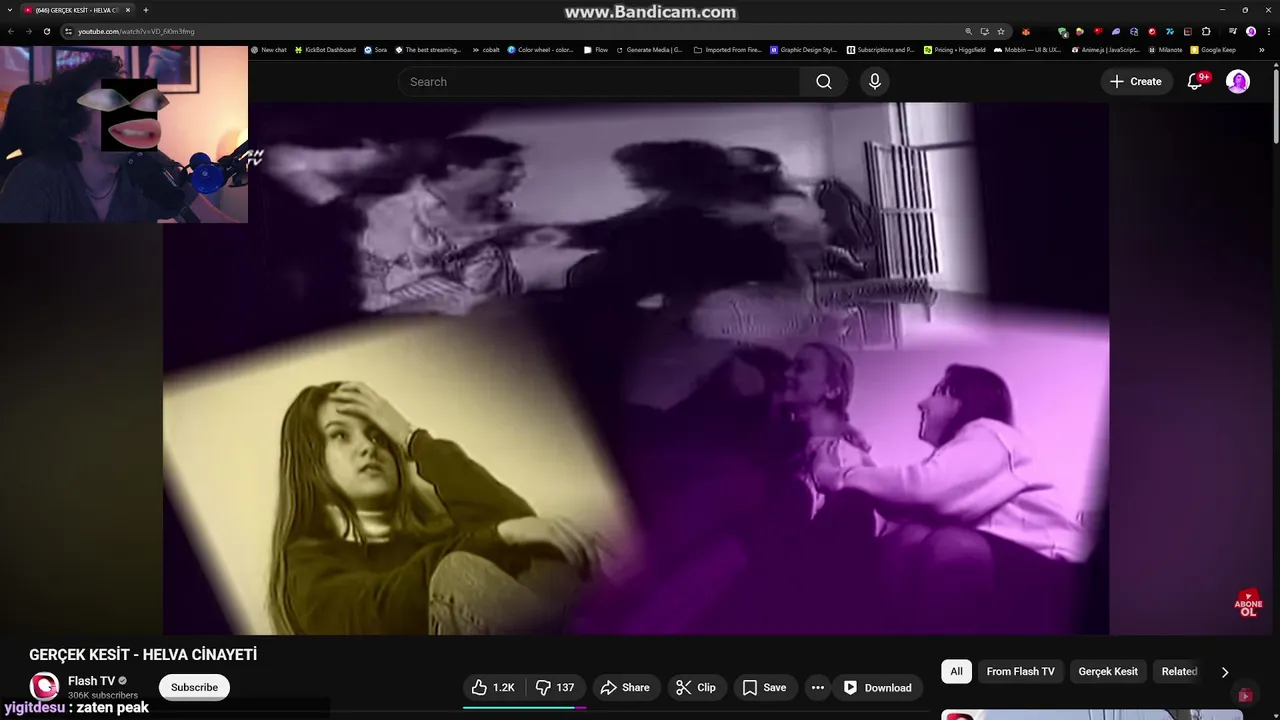Screen dimensions: 1280x720
Task: Reload the page in Chrome
Action: pos(47,31)
